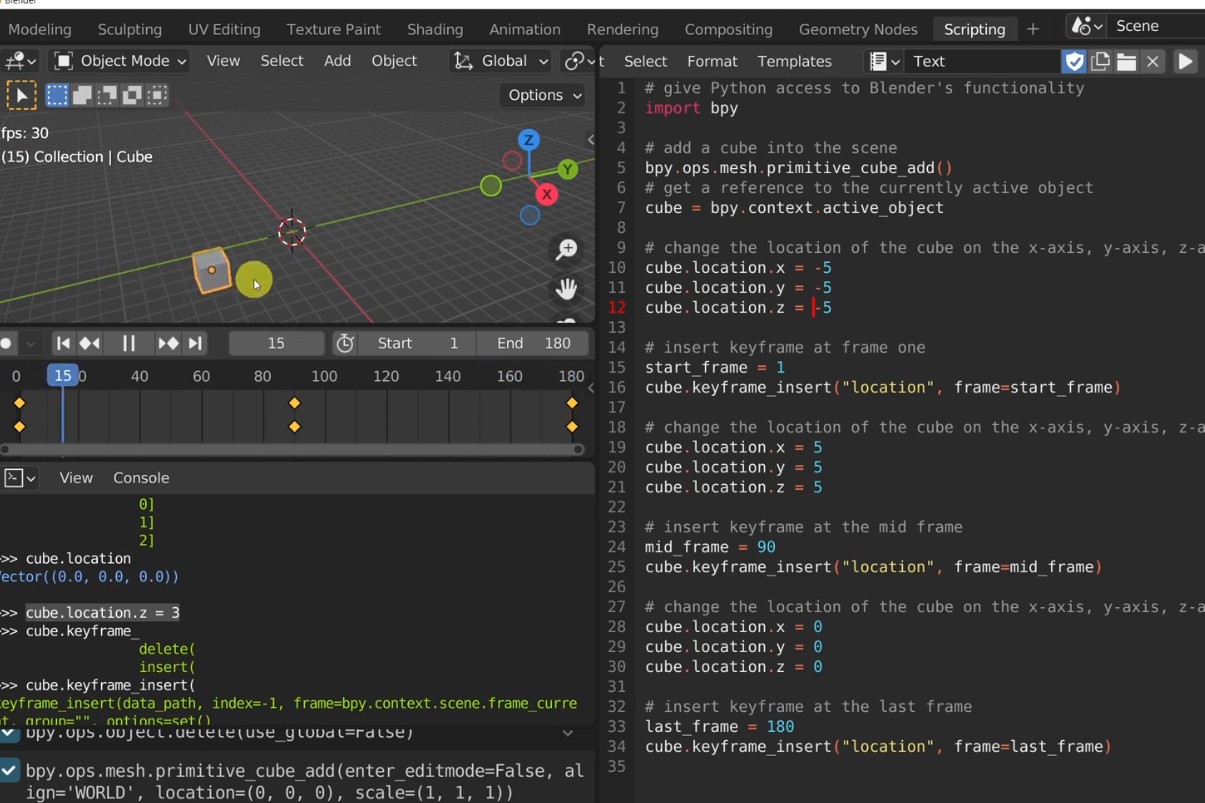Image resolution: width=1205 pixels, height=803 pixels.
Task: Click the new text duplicate icon
Action: [1100, 61]
